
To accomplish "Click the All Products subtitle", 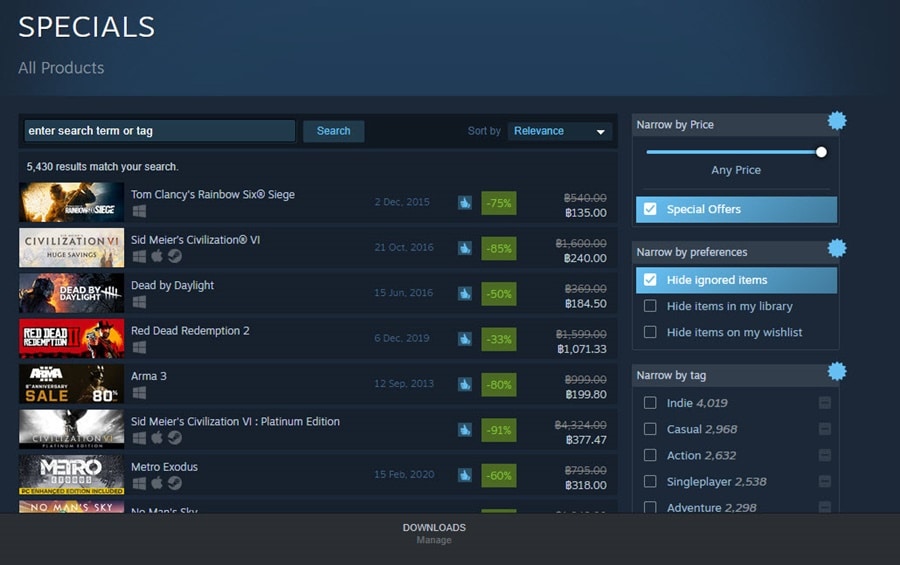I will 61,68.
